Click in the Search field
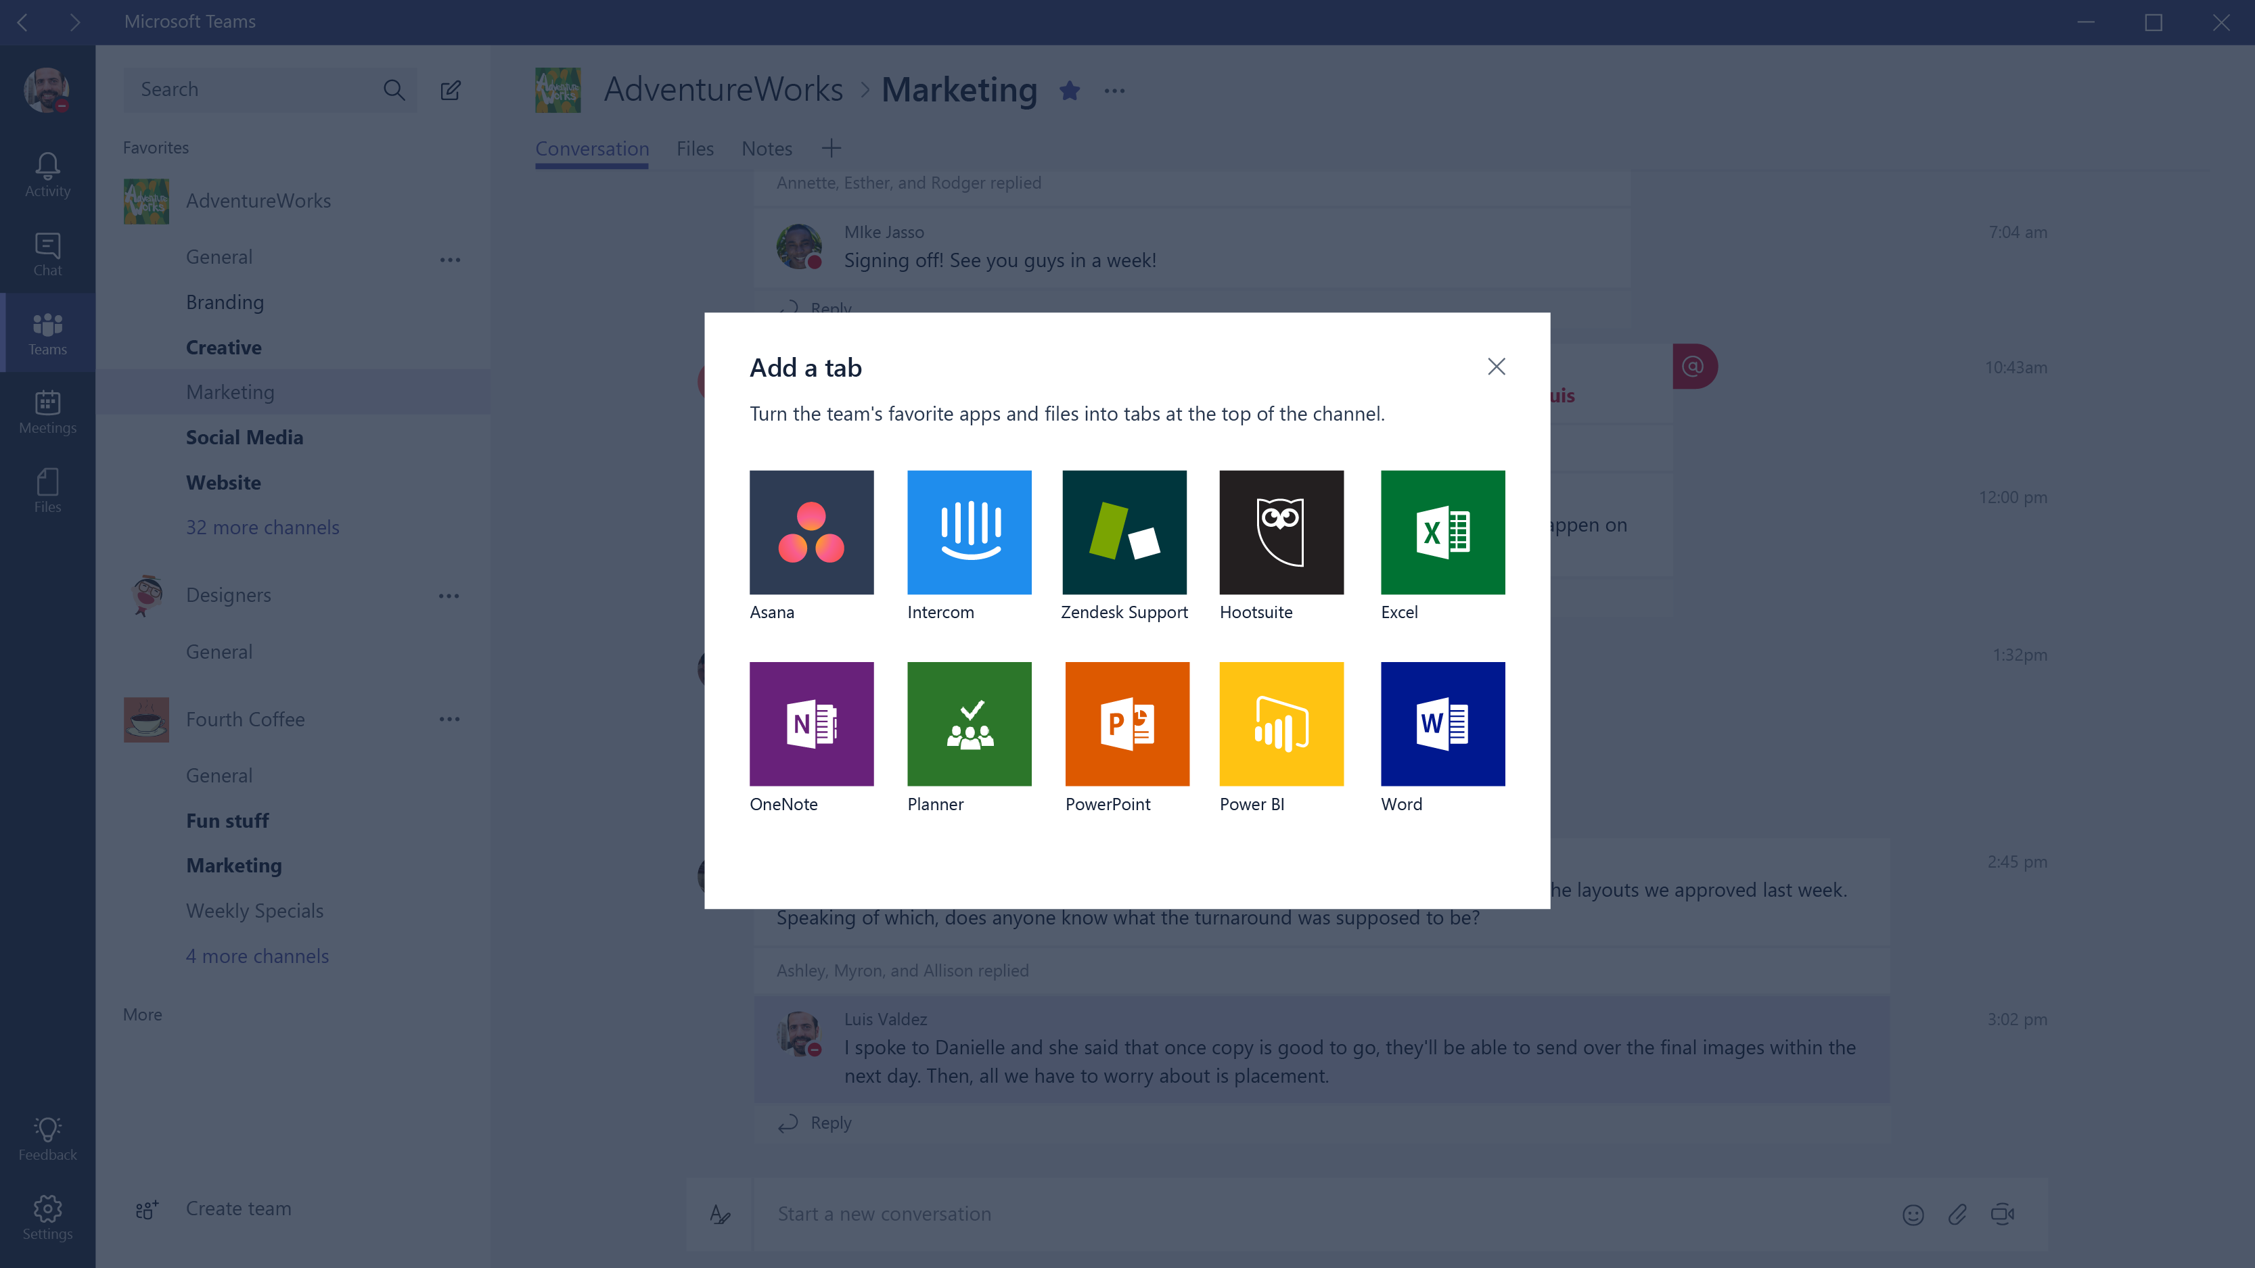The width and height of the screenshot is (2255, 1268). [255, 89]
